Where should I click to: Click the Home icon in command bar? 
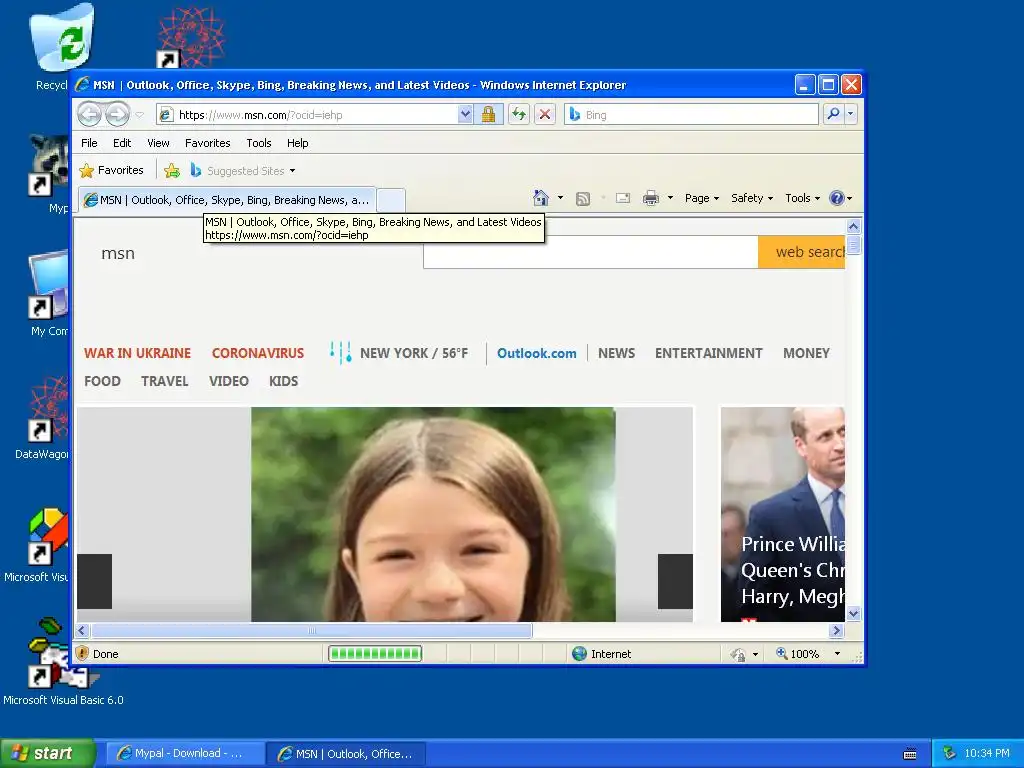[x=541, y=197]
